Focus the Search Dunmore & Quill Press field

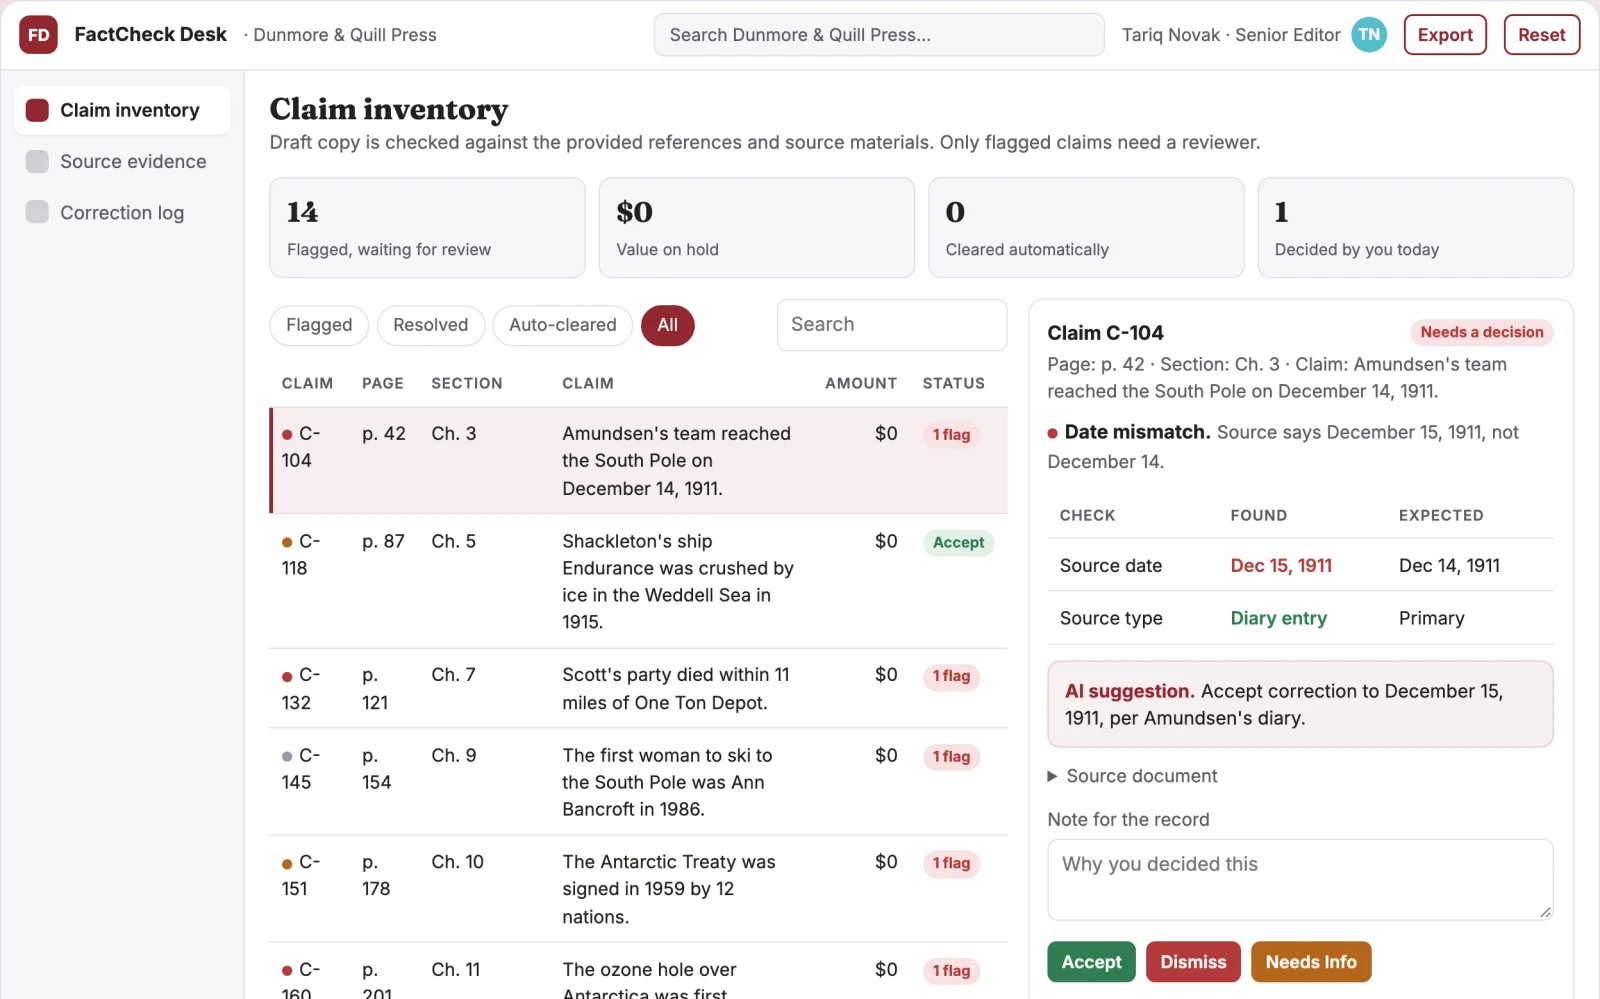(879, 35)
